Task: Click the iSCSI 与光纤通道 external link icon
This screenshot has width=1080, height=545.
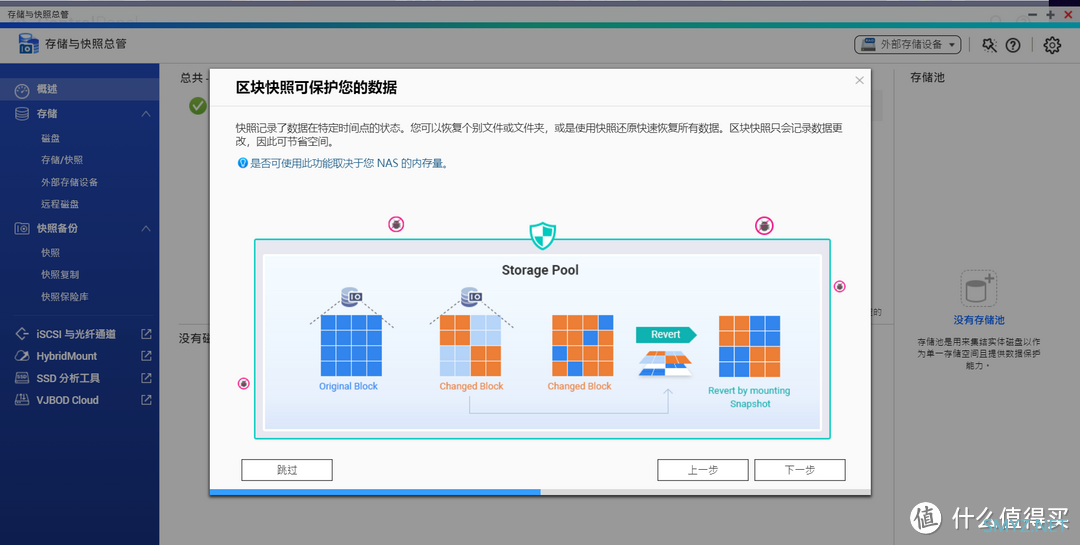Action: tap(146, 334)
